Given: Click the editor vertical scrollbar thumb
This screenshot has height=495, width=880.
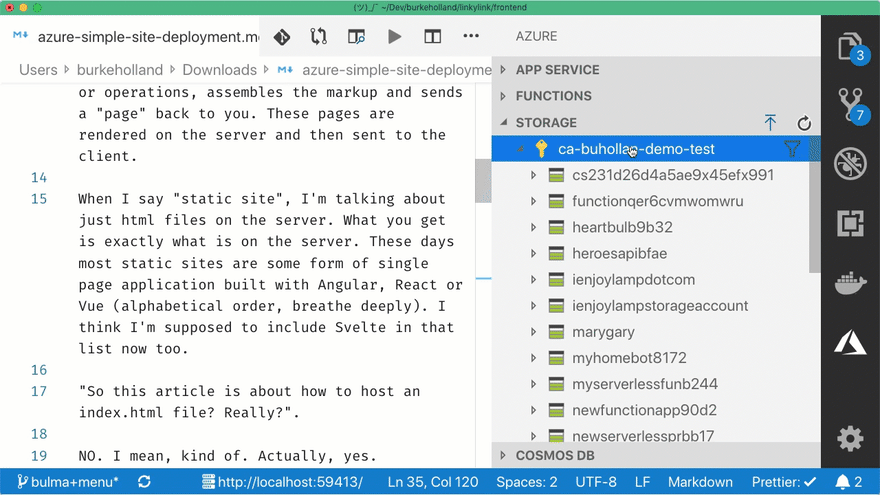Looking at the screenshot, I should [483, 181].
